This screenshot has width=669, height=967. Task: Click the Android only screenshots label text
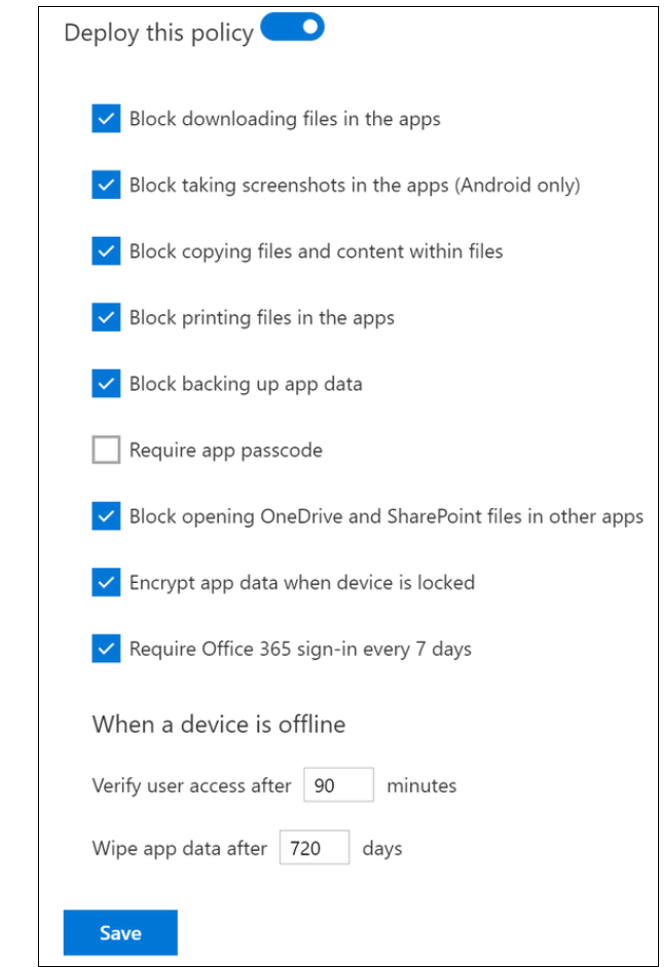pyautogui.click(x=355, y=186)
